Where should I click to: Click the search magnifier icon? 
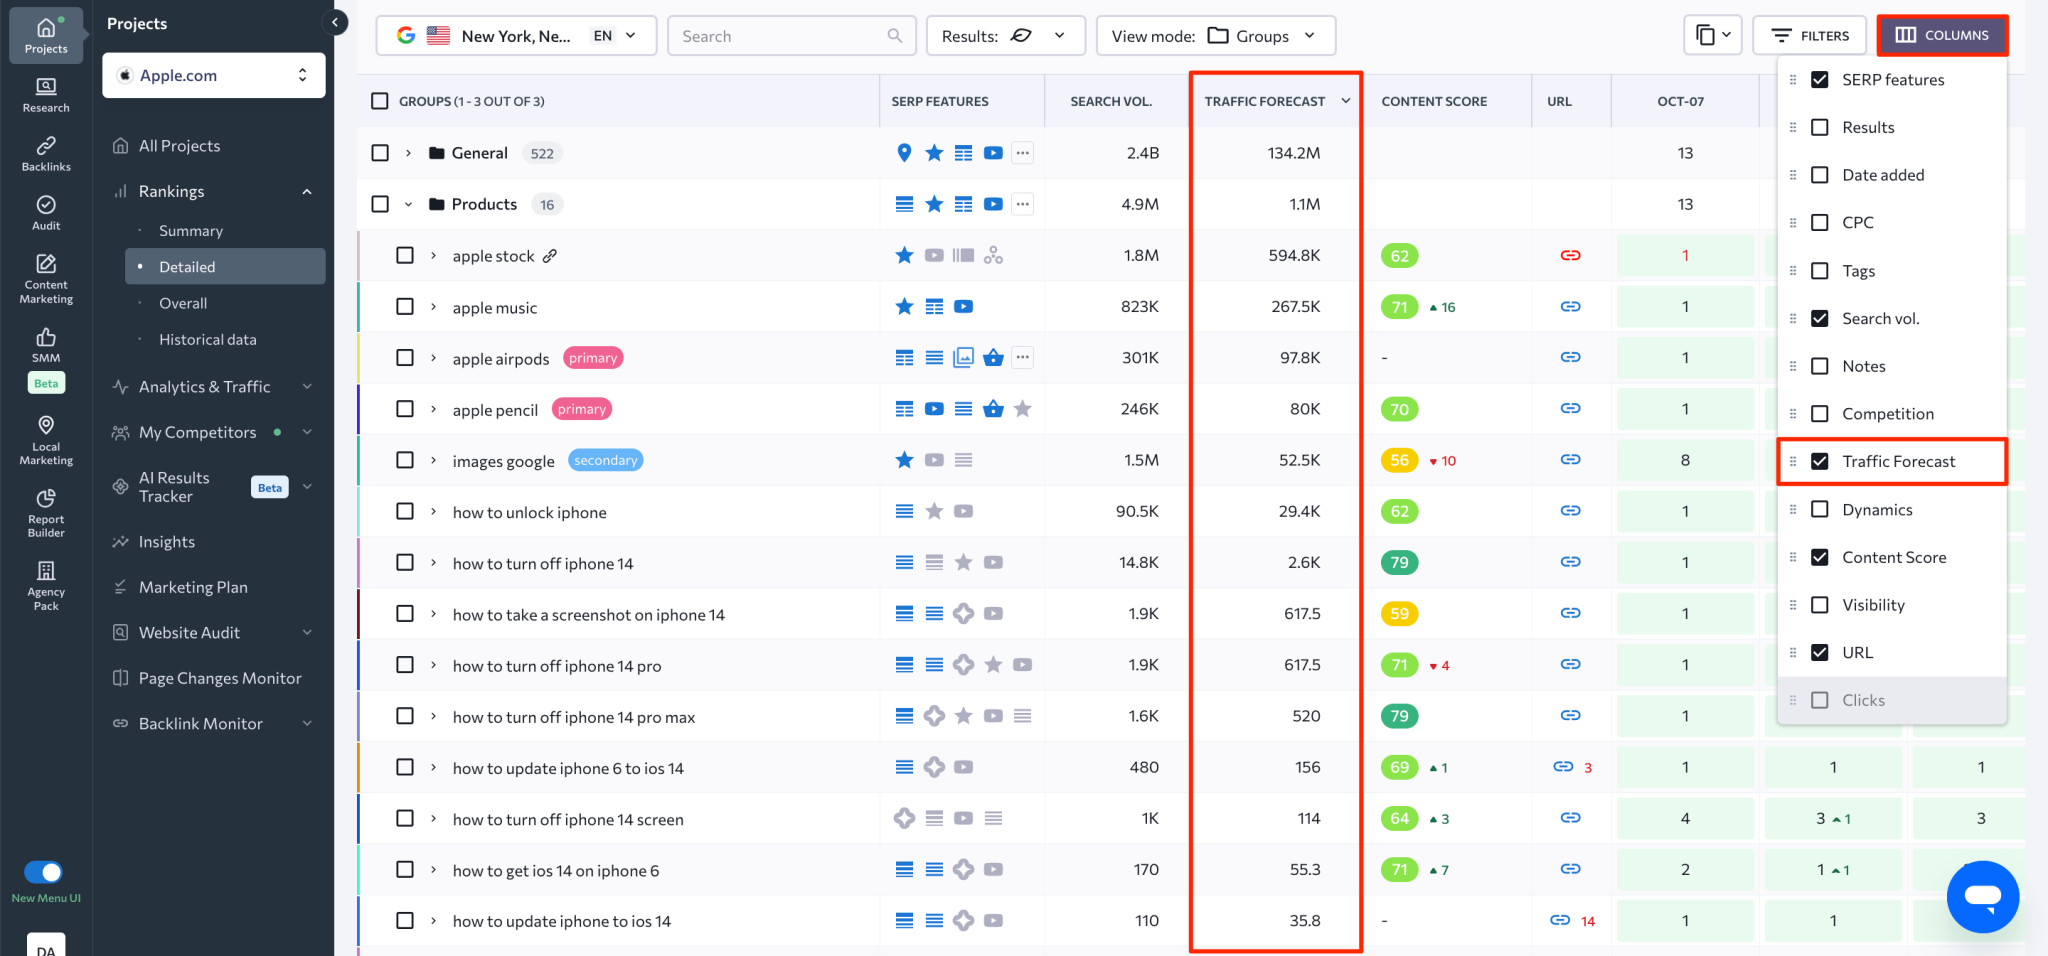[x=894, y=36]
